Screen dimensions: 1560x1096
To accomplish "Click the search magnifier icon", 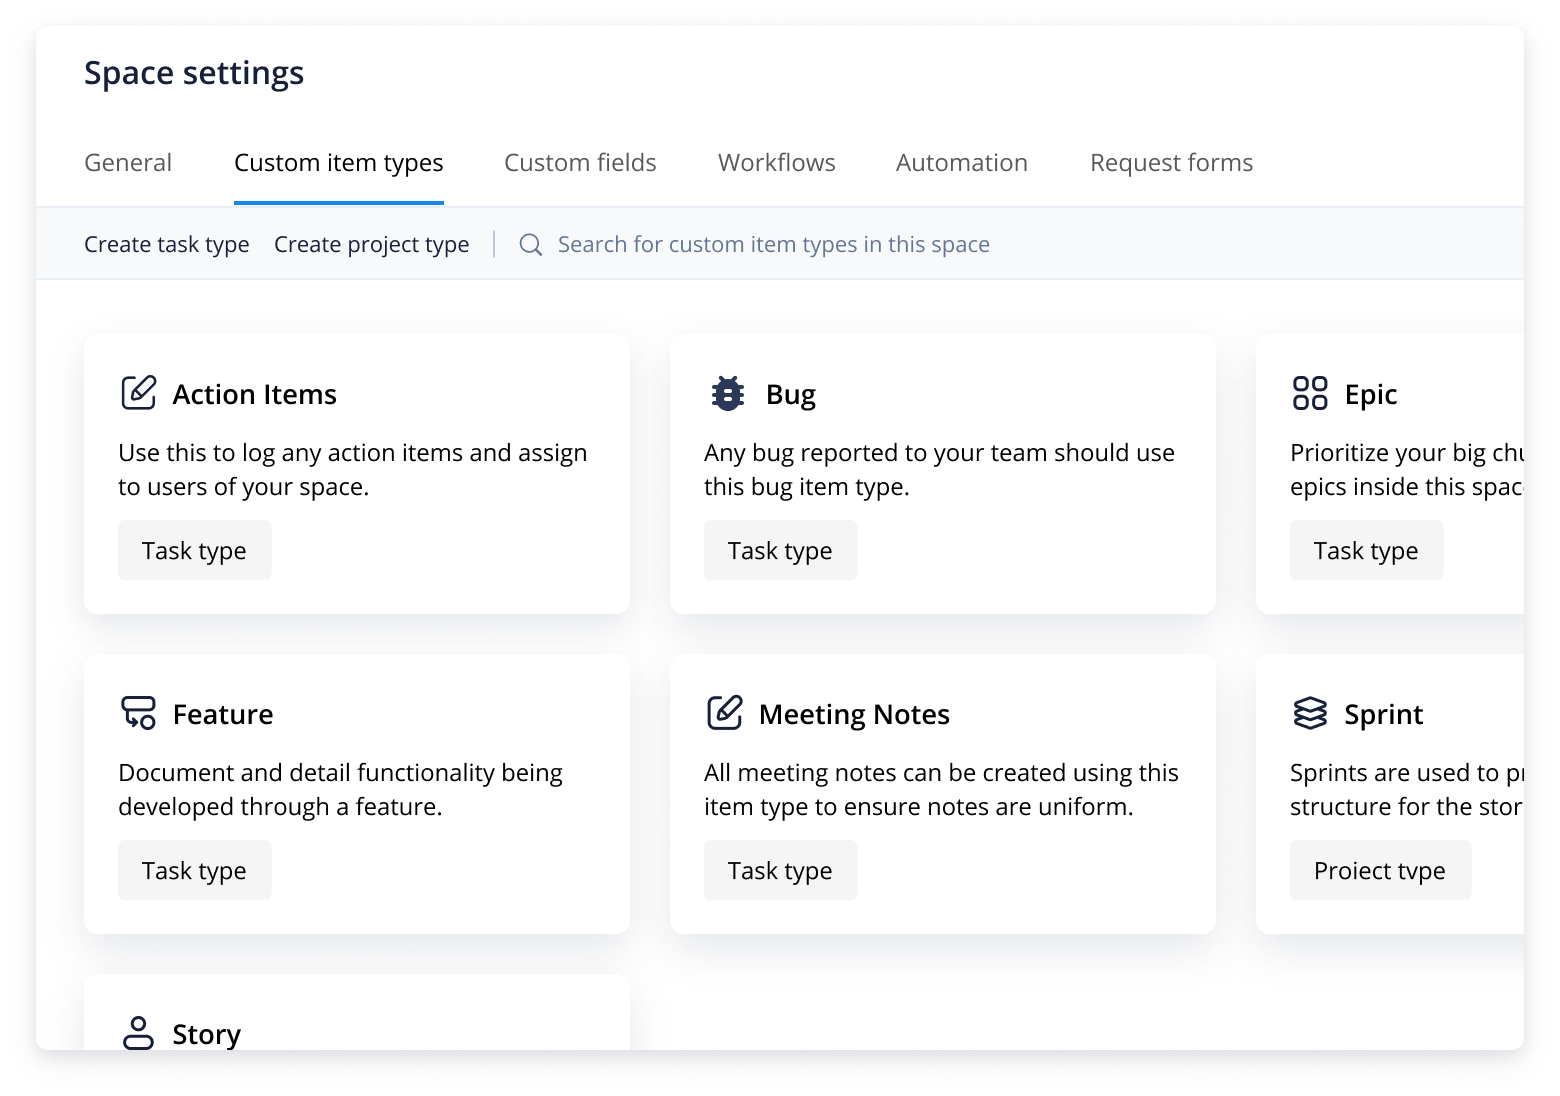I will 530,243.
